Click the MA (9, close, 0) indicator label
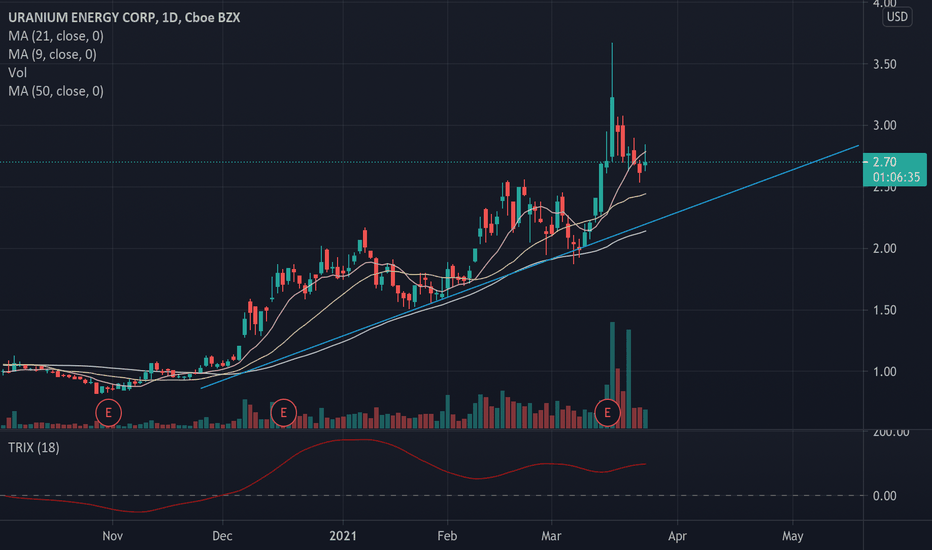The image size is (932, 550). 52,55
